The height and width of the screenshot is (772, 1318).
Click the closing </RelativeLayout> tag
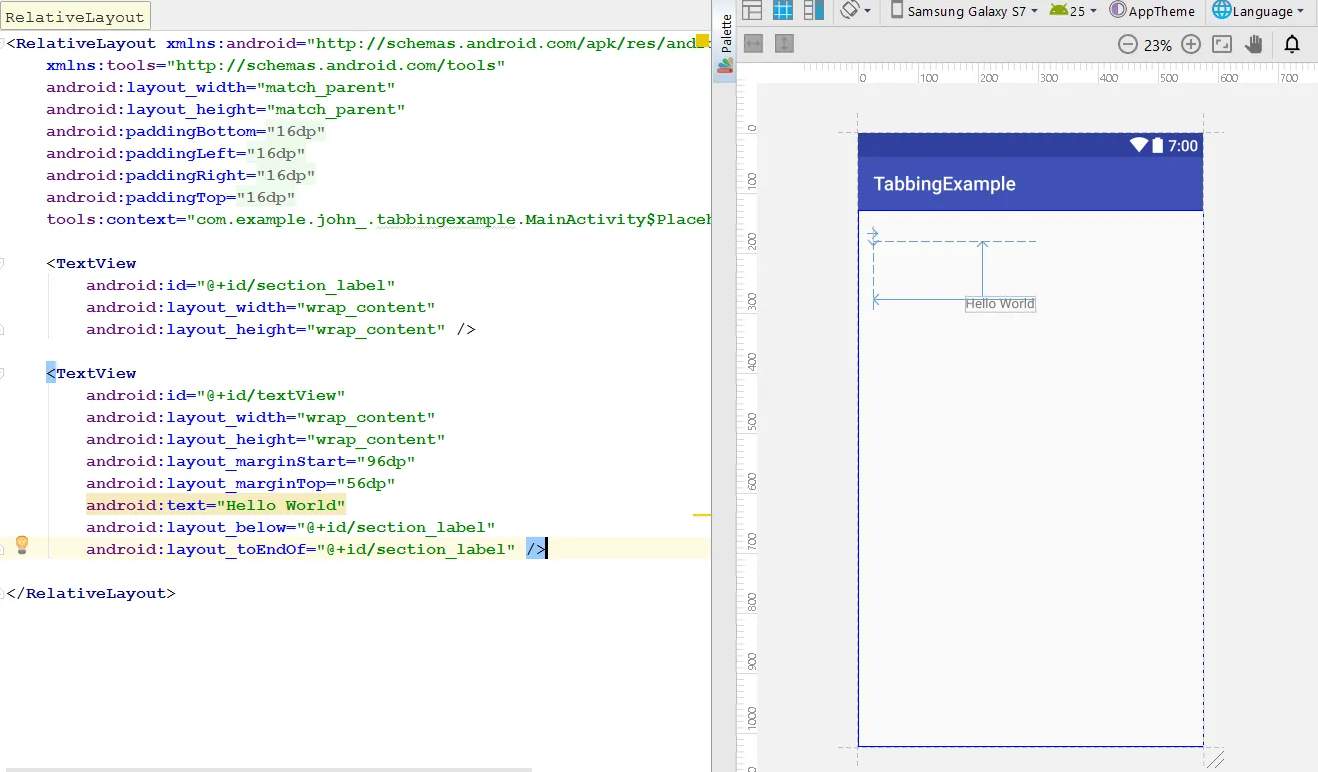pos(90,593)
